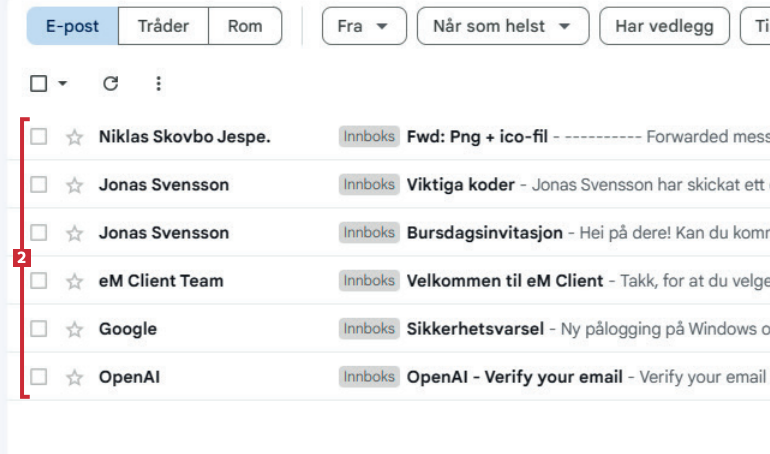Expand the select-all dropdown arrow

tap(63, 84)
